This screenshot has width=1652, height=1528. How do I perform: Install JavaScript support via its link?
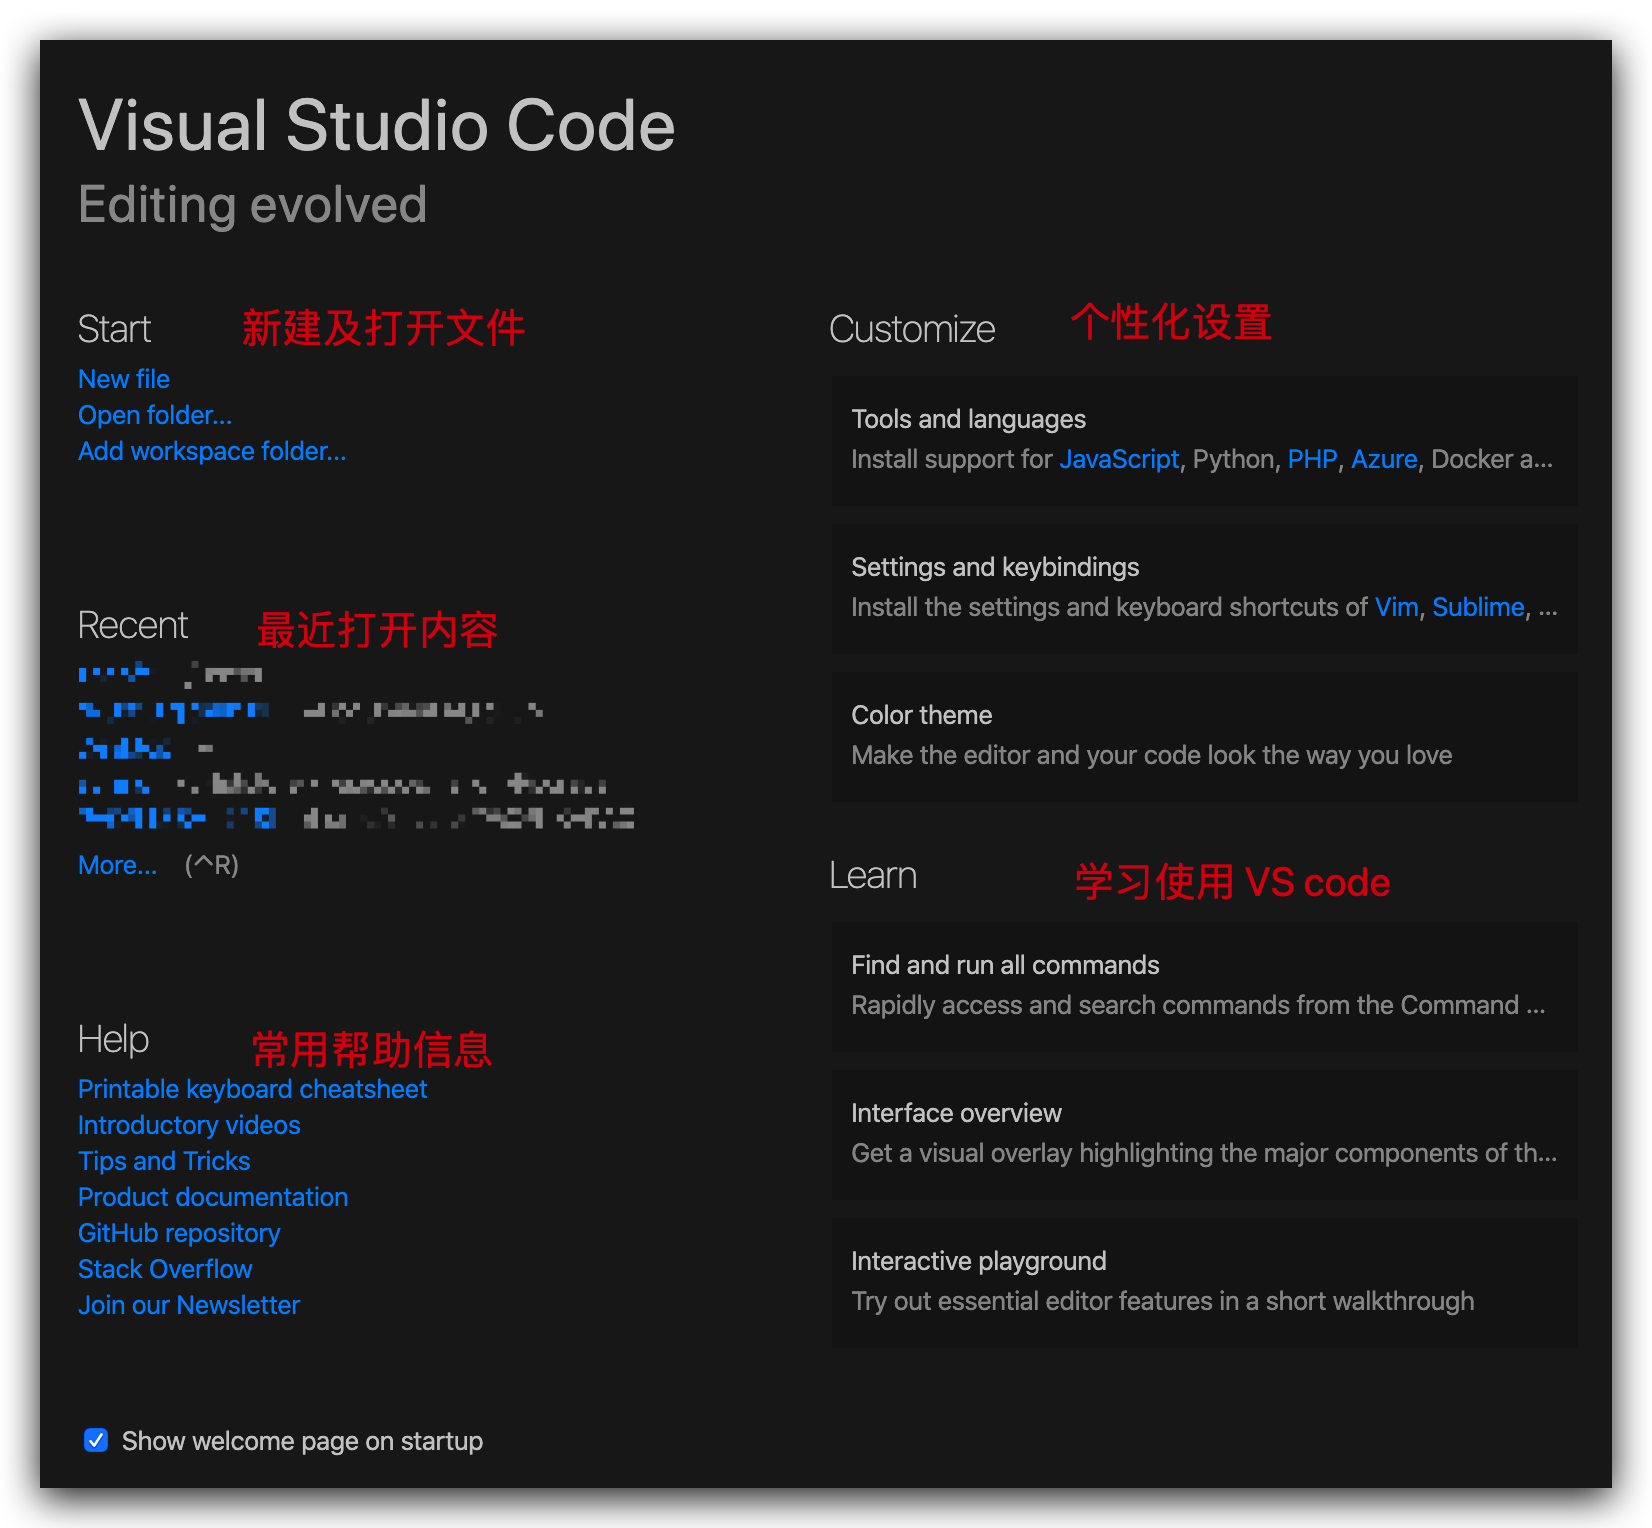click(1118, 459)
